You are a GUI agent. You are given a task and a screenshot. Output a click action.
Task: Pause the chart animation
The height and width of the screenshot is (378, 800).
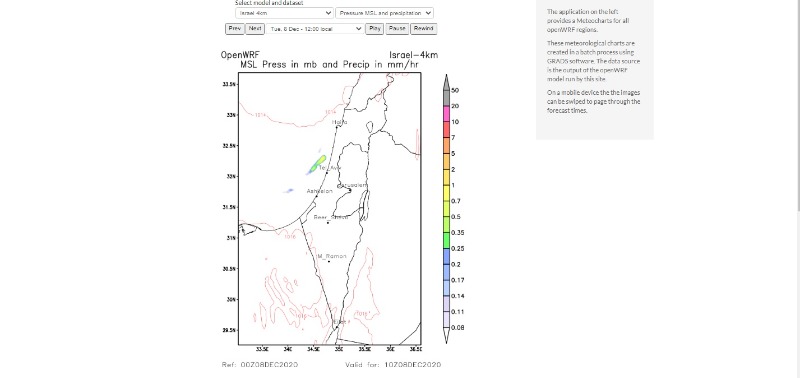coord(397,29)
